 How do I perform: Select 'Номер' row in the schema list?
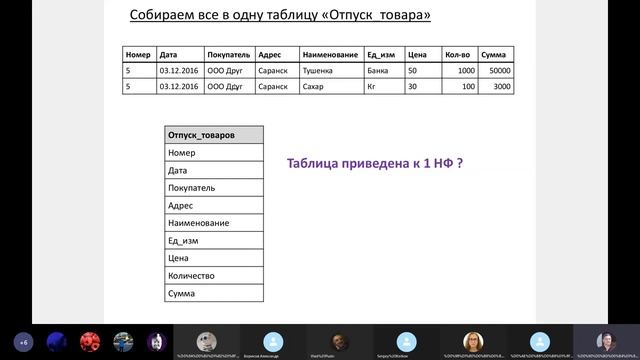coord(214,153)
